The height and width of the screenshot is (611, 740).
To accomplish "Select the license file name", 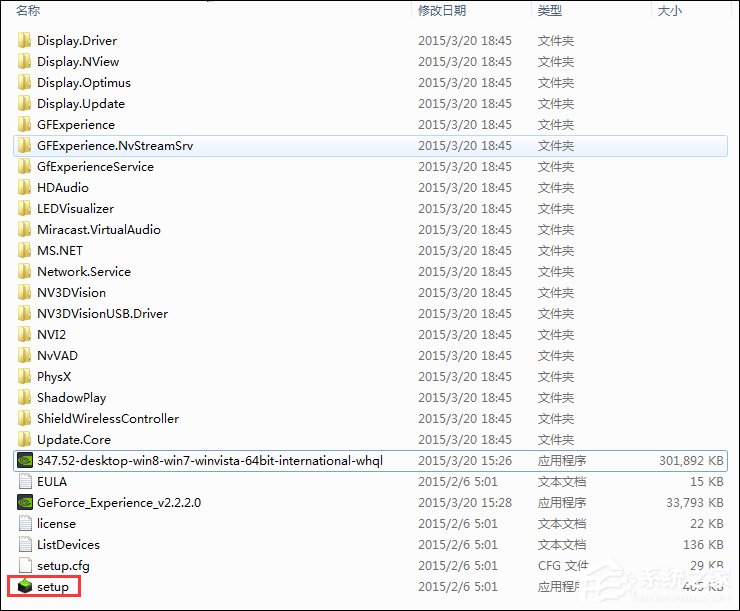I will [x=56, y=523].
